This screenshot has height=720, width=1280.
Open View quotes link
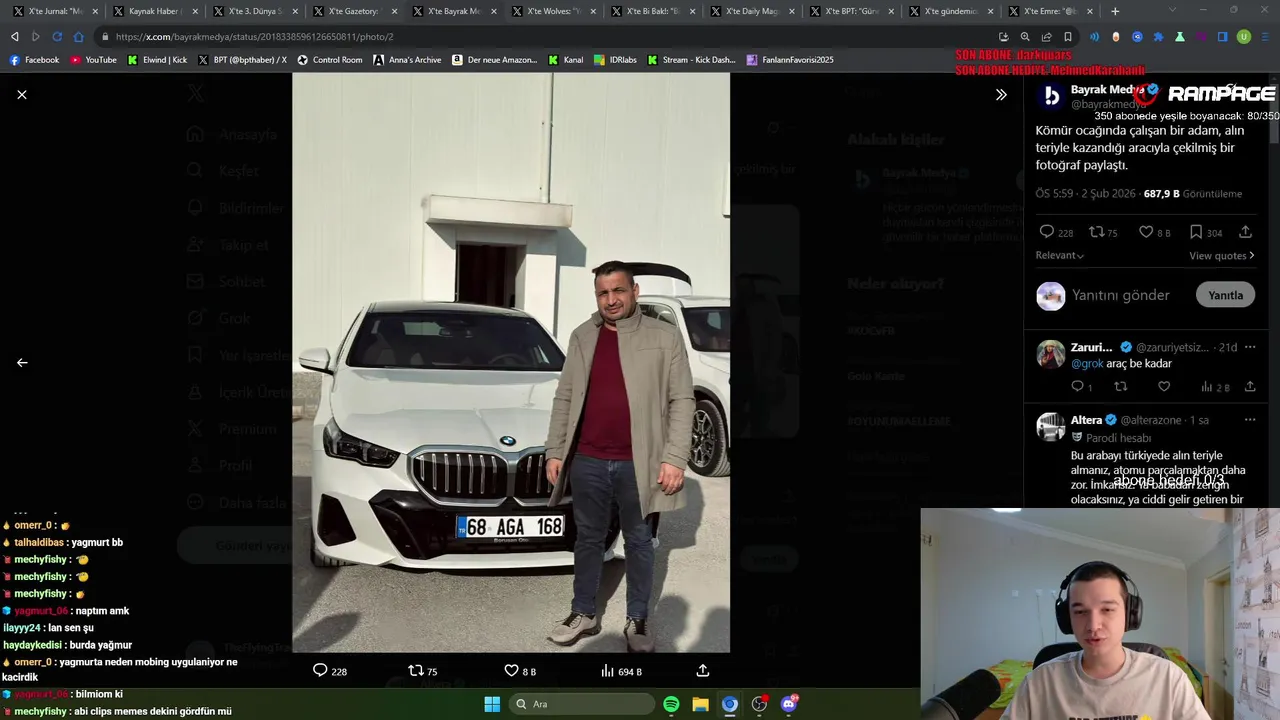[x=1221, y=255]
